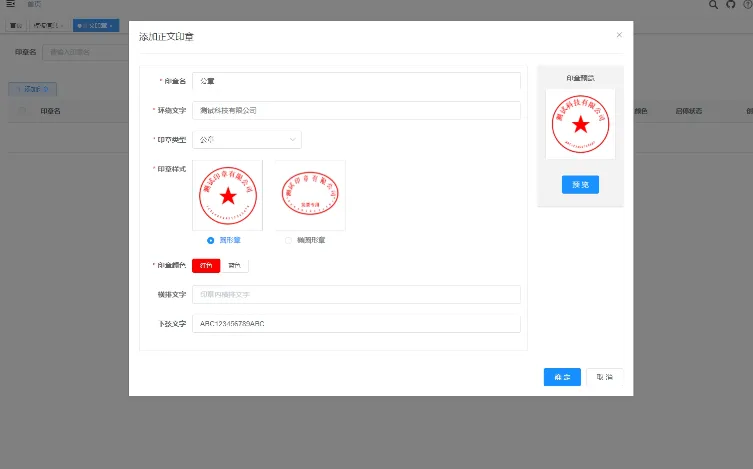Click the 添加 button on the background page
Image resolution: width=753 pixels, height=469 pixels.
[33, 89]
